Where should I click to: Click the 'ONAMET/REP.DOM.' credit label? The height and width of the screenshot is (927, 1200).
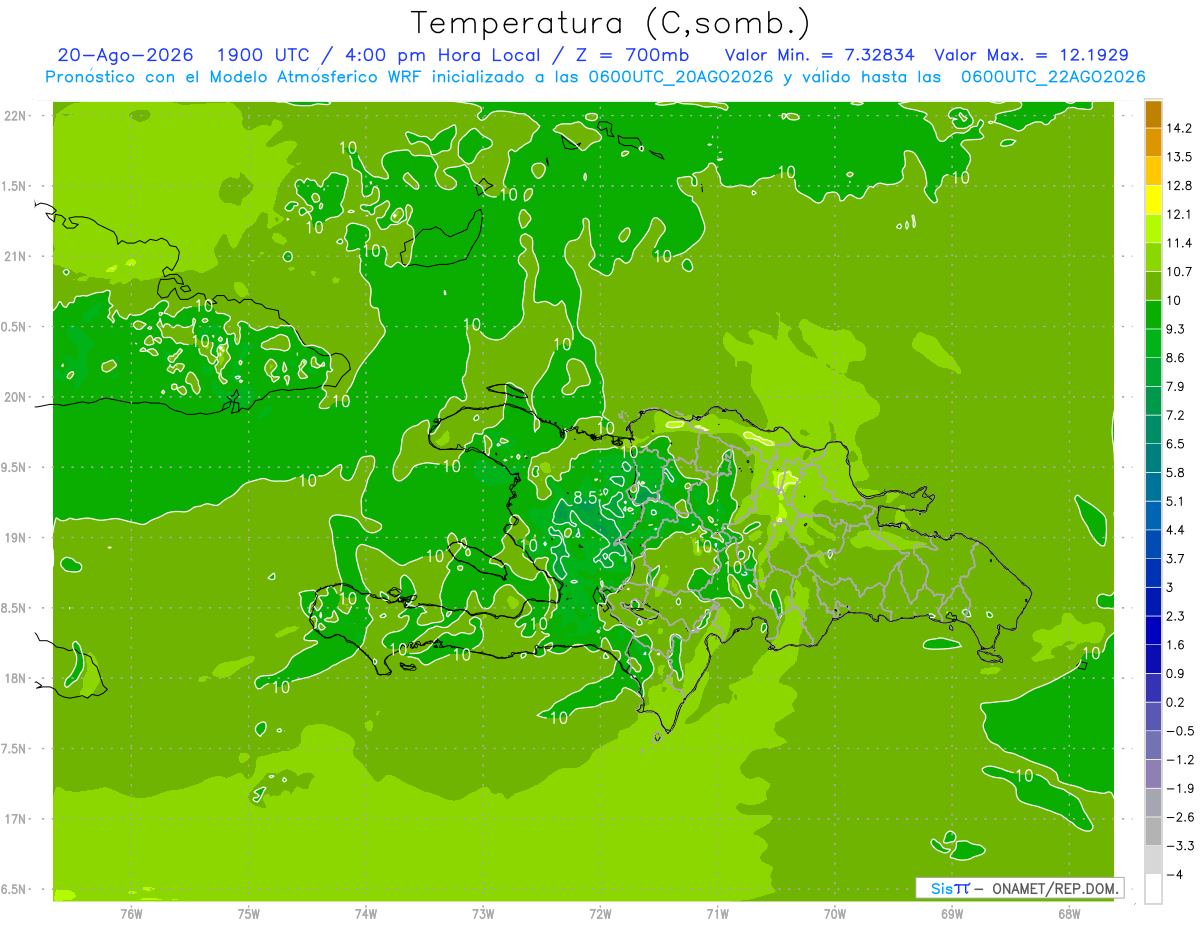tap(1056, 888)
